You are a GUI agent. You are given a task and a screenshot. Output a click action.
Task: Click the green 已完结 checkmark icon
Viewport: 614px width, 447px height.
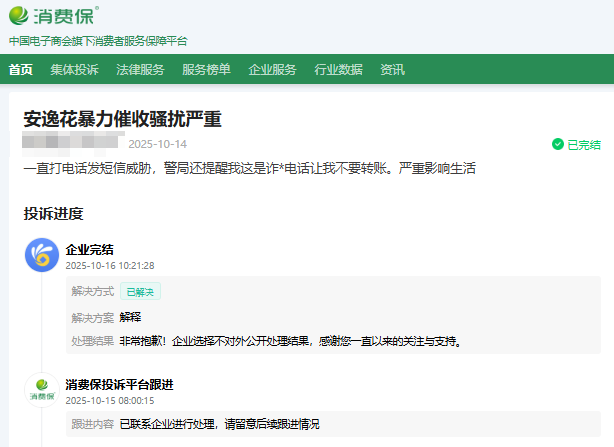coord(558,144)
